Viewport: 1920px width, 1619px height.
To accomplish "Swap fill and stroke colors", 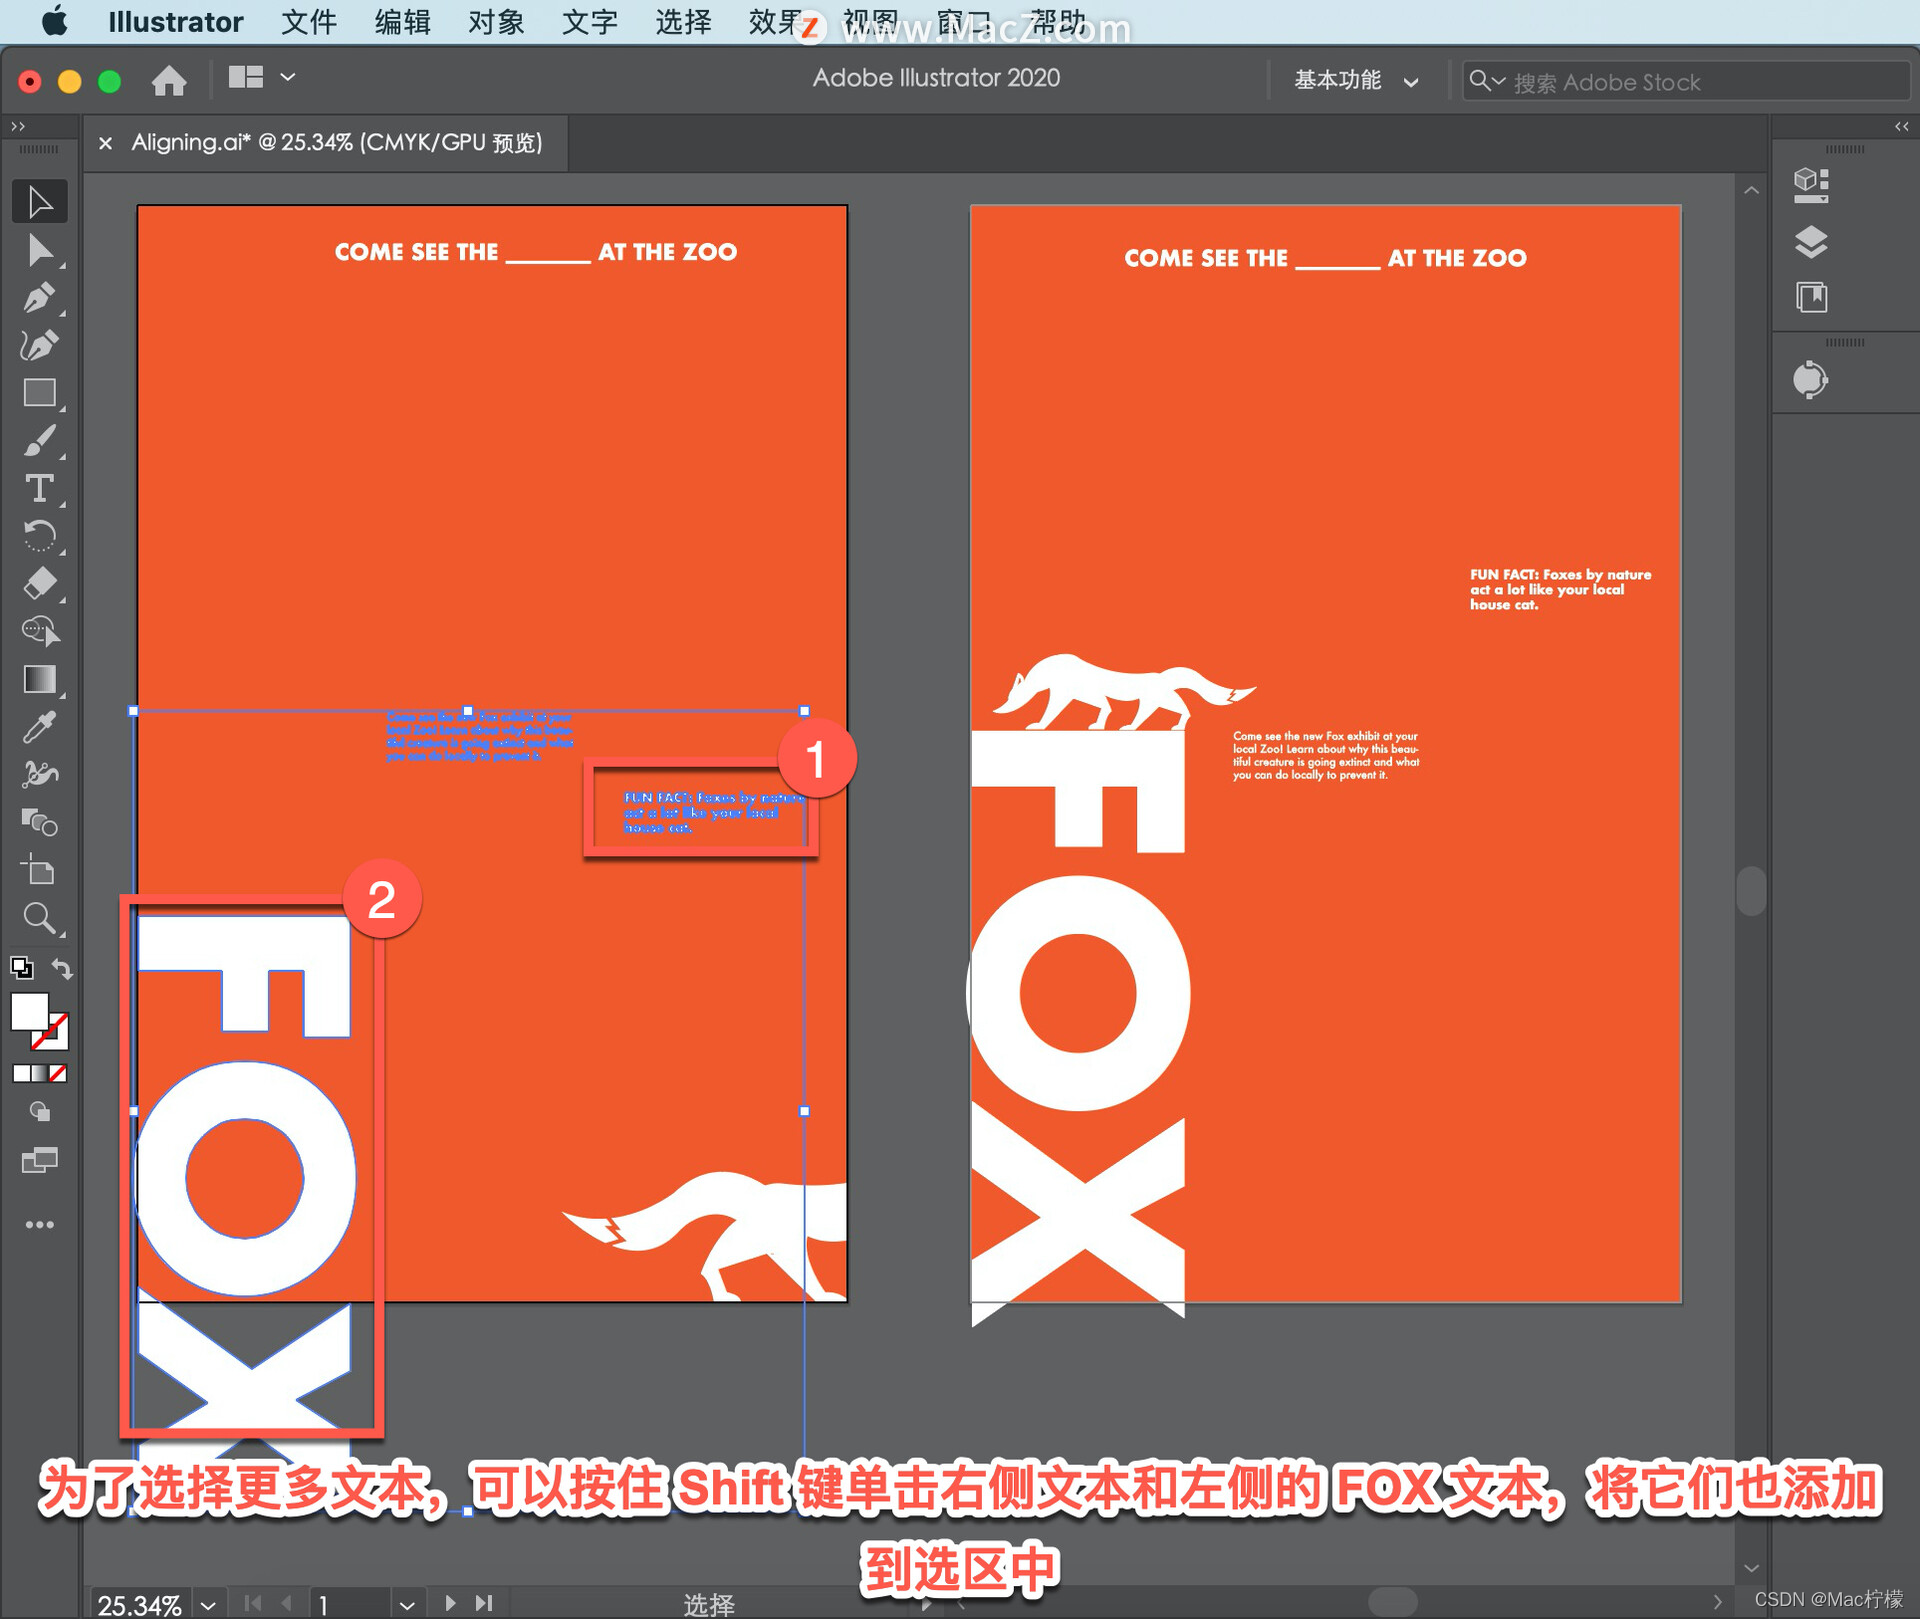I will [x=62, y=968].
